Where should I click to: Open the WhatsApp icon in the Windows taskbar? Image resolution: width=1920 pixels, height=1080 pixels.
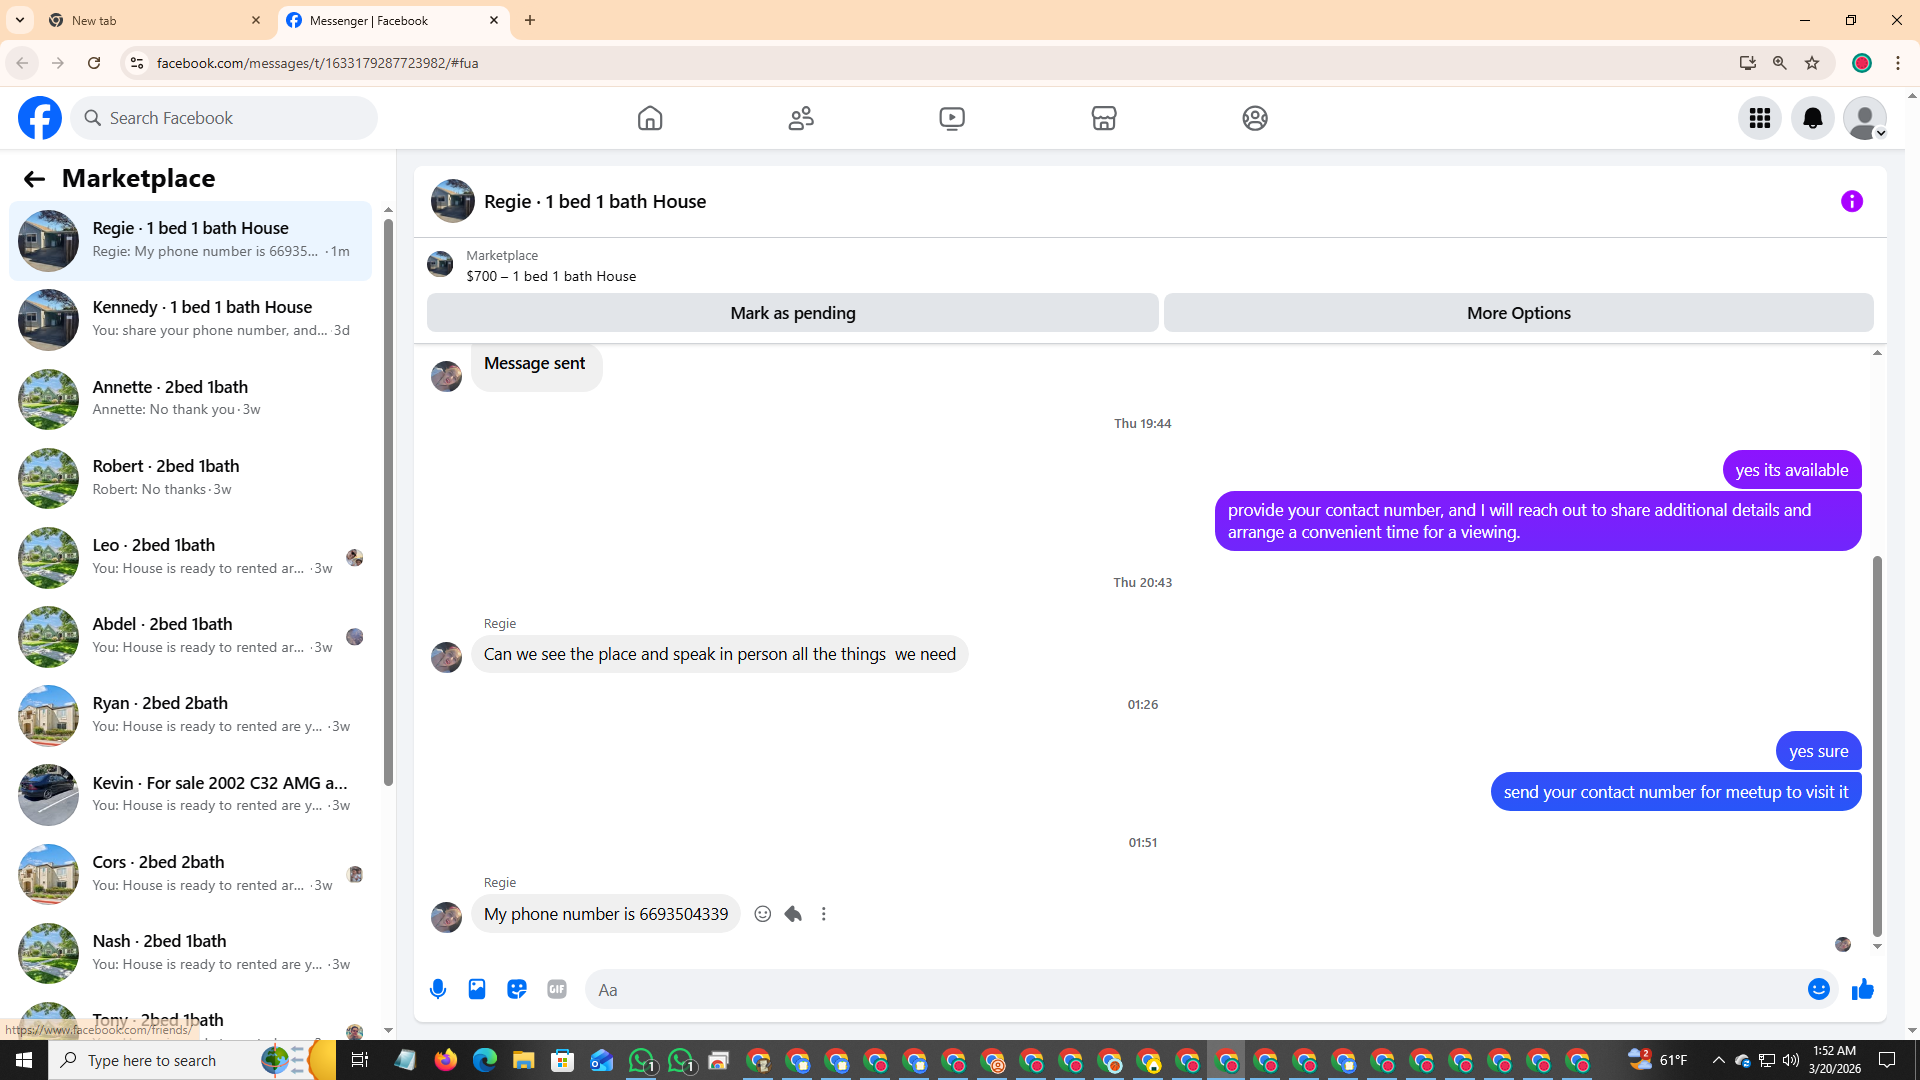coord(641,1060)
